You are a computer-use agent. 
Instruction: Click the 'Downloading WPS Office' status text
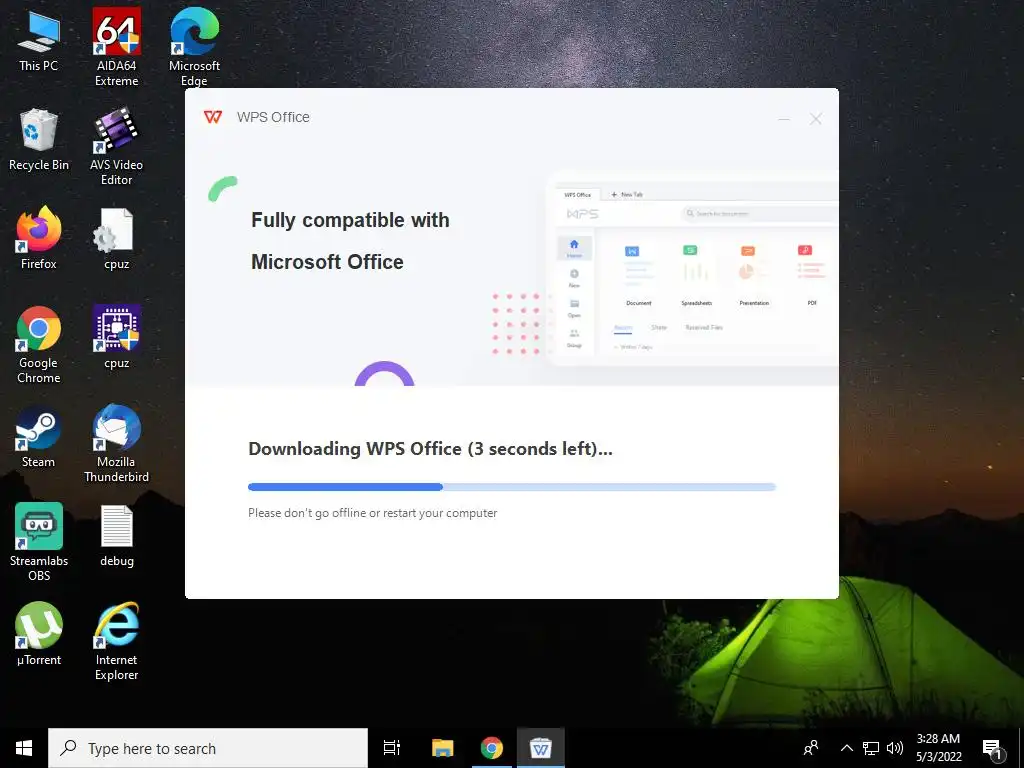(x=430, y=449)
